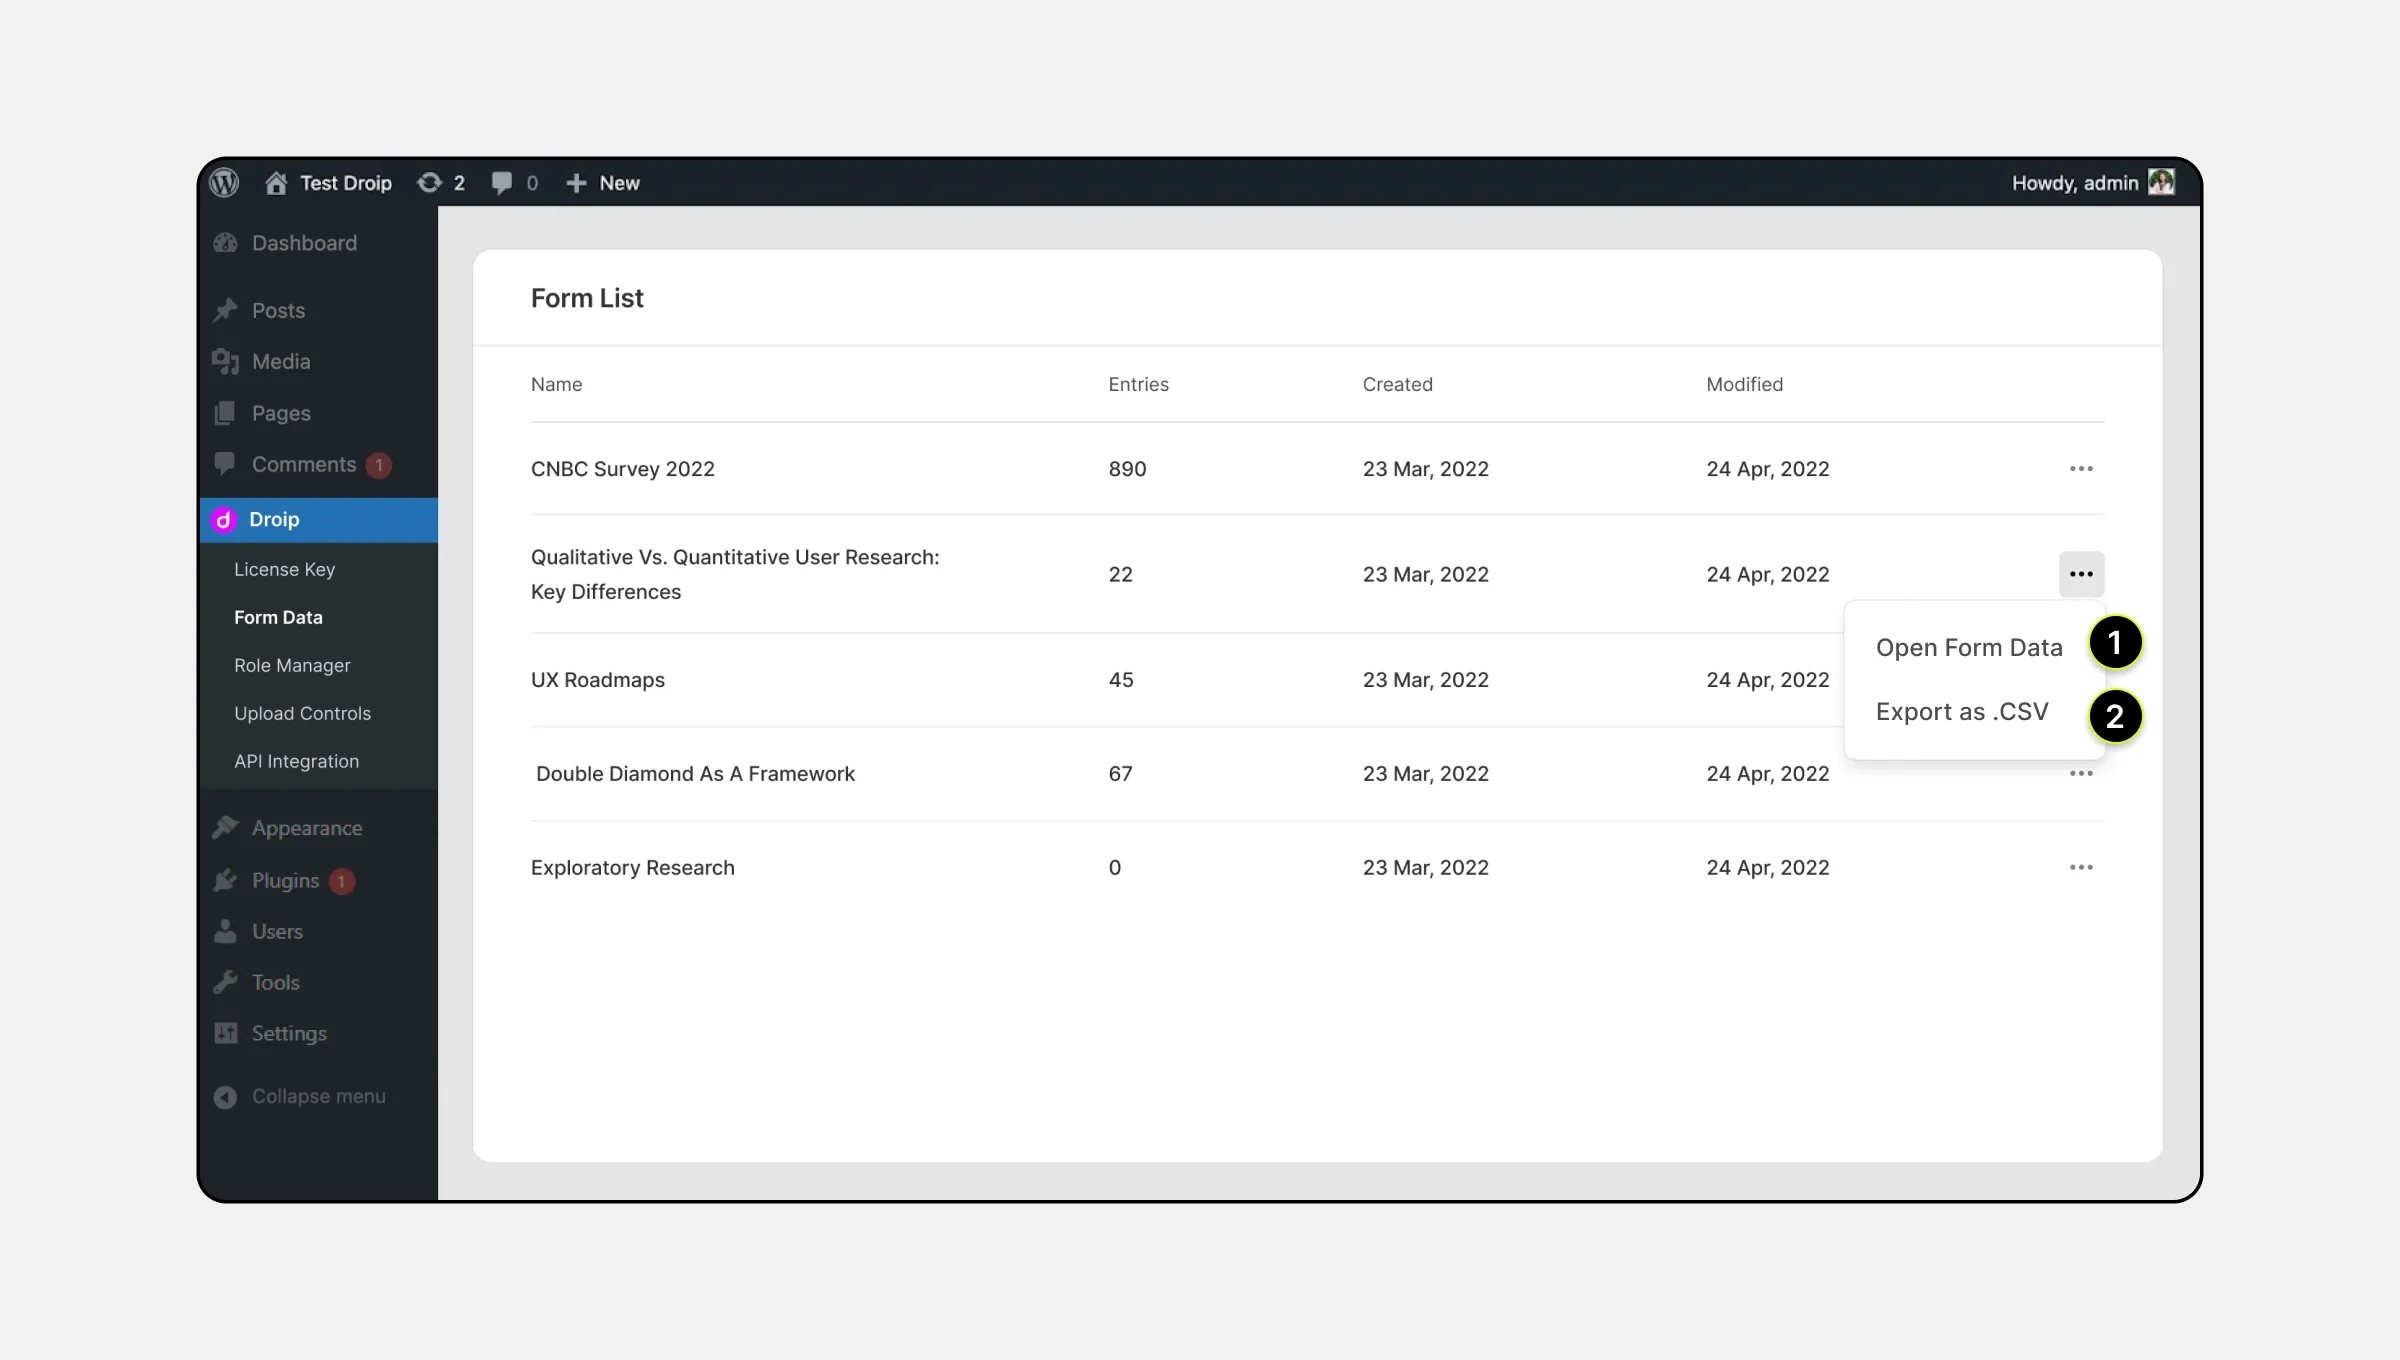Click License Key in left sidebar

[285, 569]
